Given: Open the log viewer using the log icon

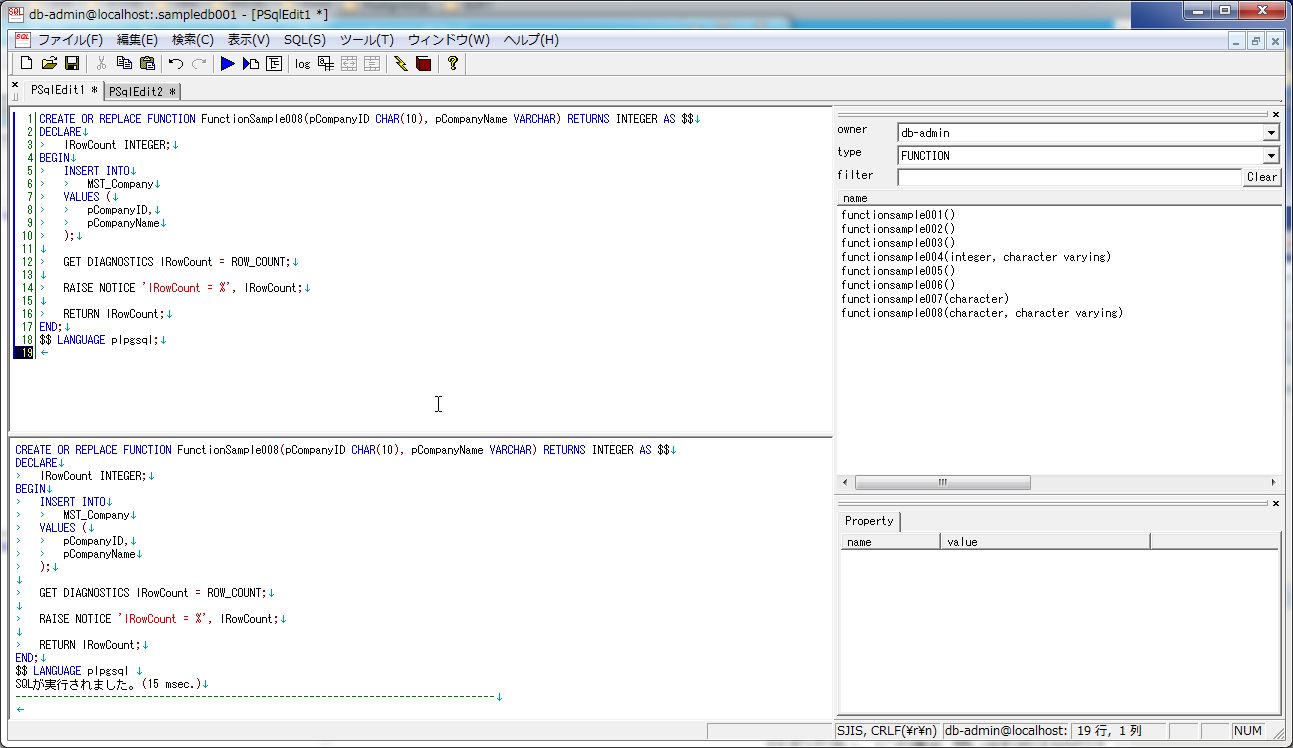Looking at the screenshot, I should pyautogui.click(x=302, y=64).
